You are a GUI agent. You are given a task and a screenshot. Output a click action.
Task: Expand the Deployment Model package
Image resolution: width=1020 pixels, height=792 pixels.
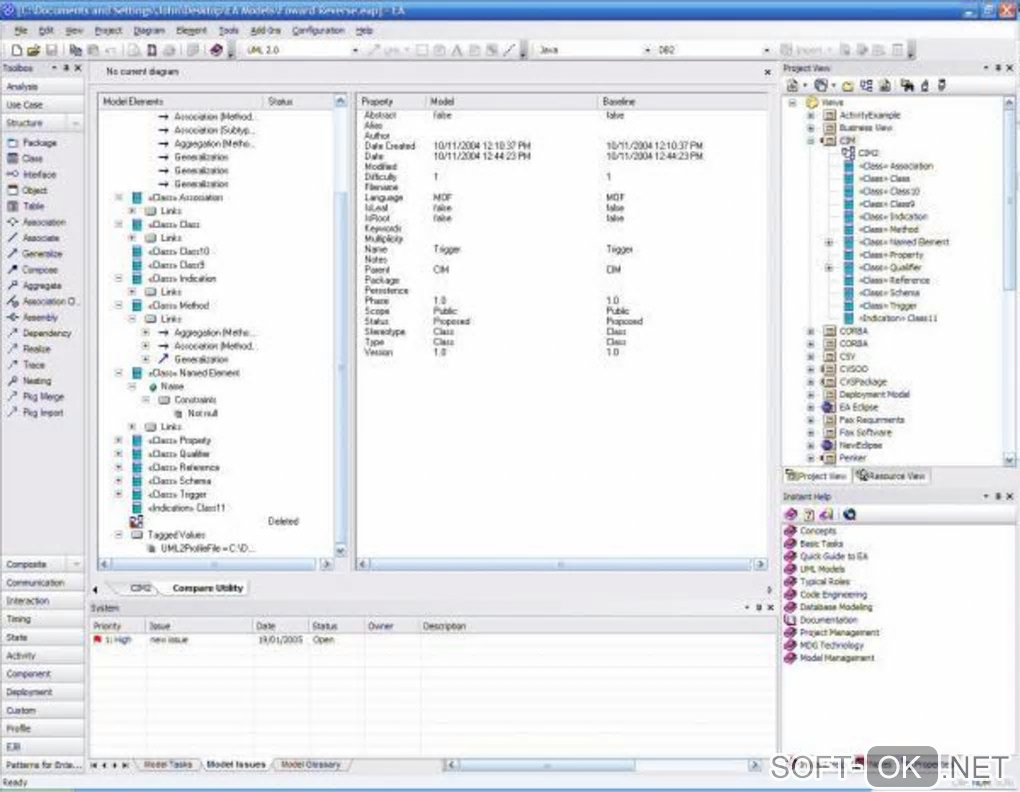811,395
